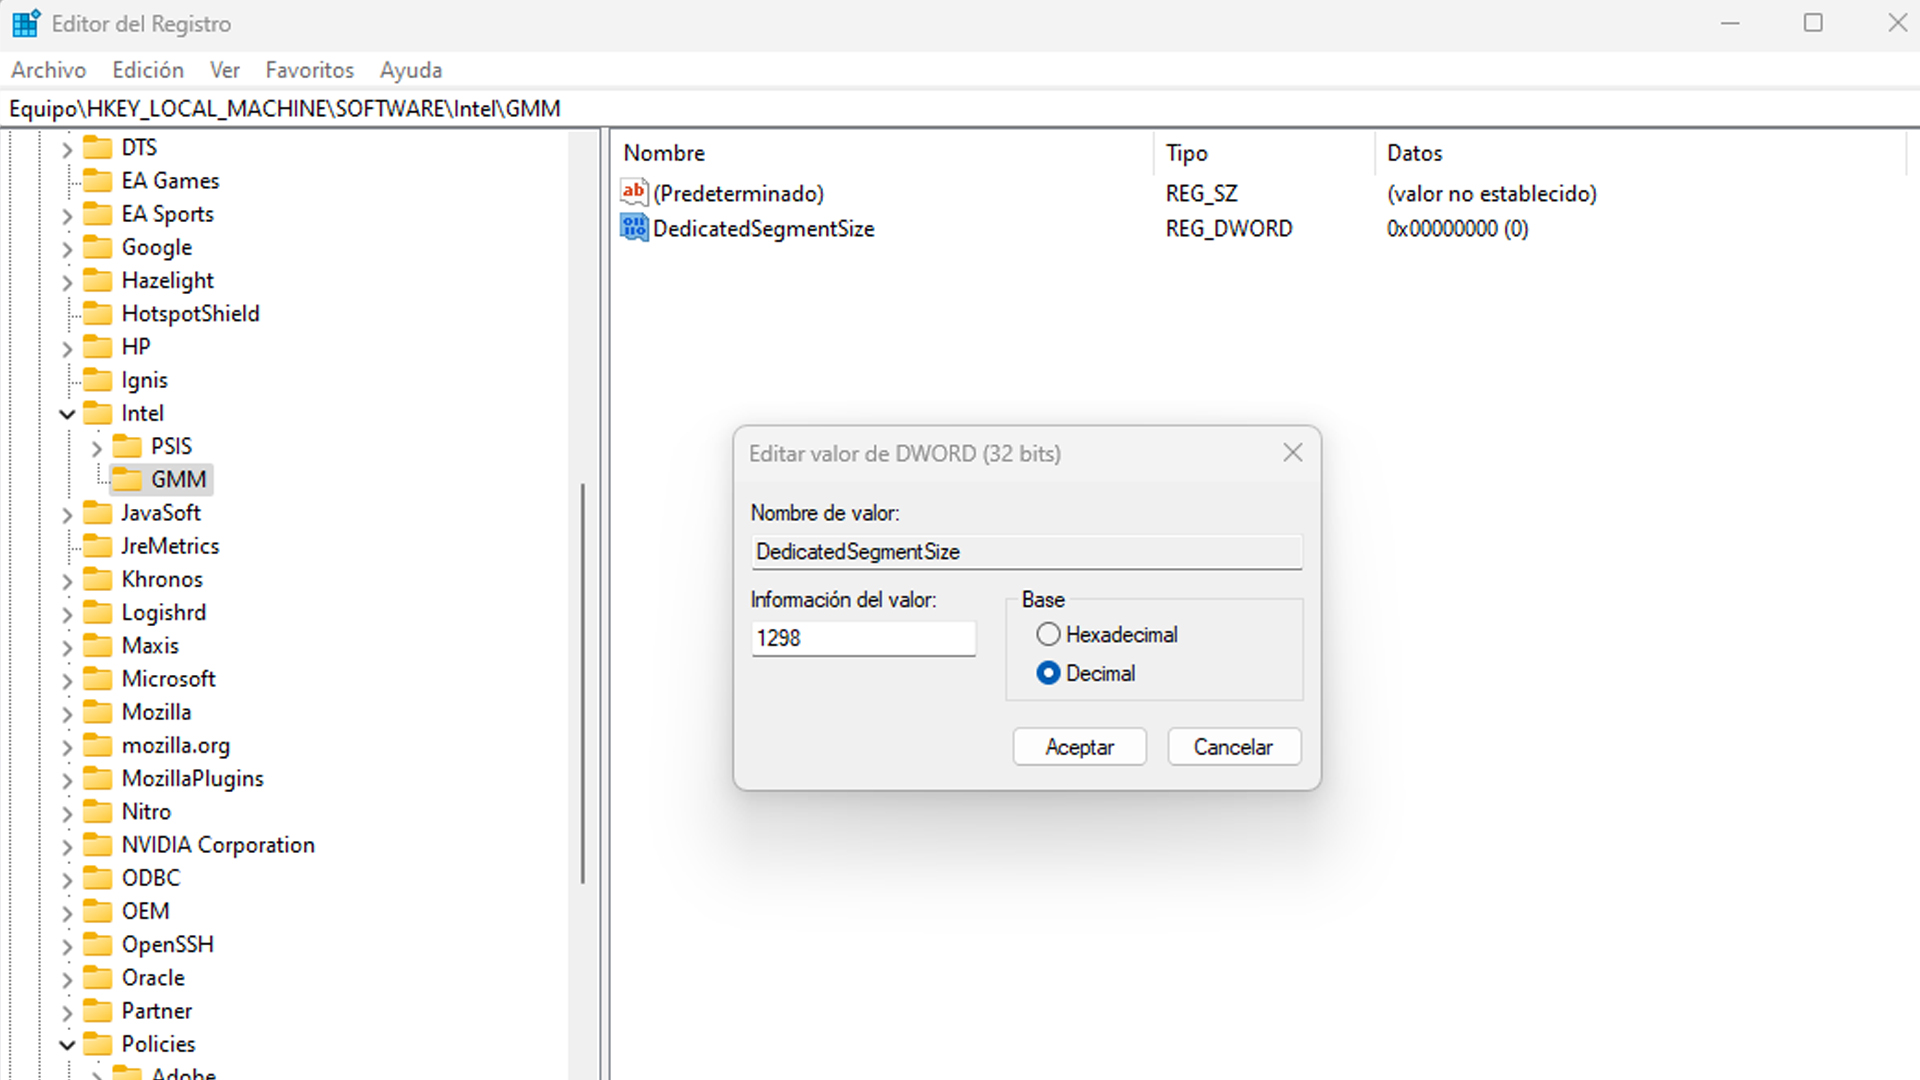Viewport: 1920px width, 1080px height.
Task: Expand the Mozilla folder in the tree
Action: [71, 711]
